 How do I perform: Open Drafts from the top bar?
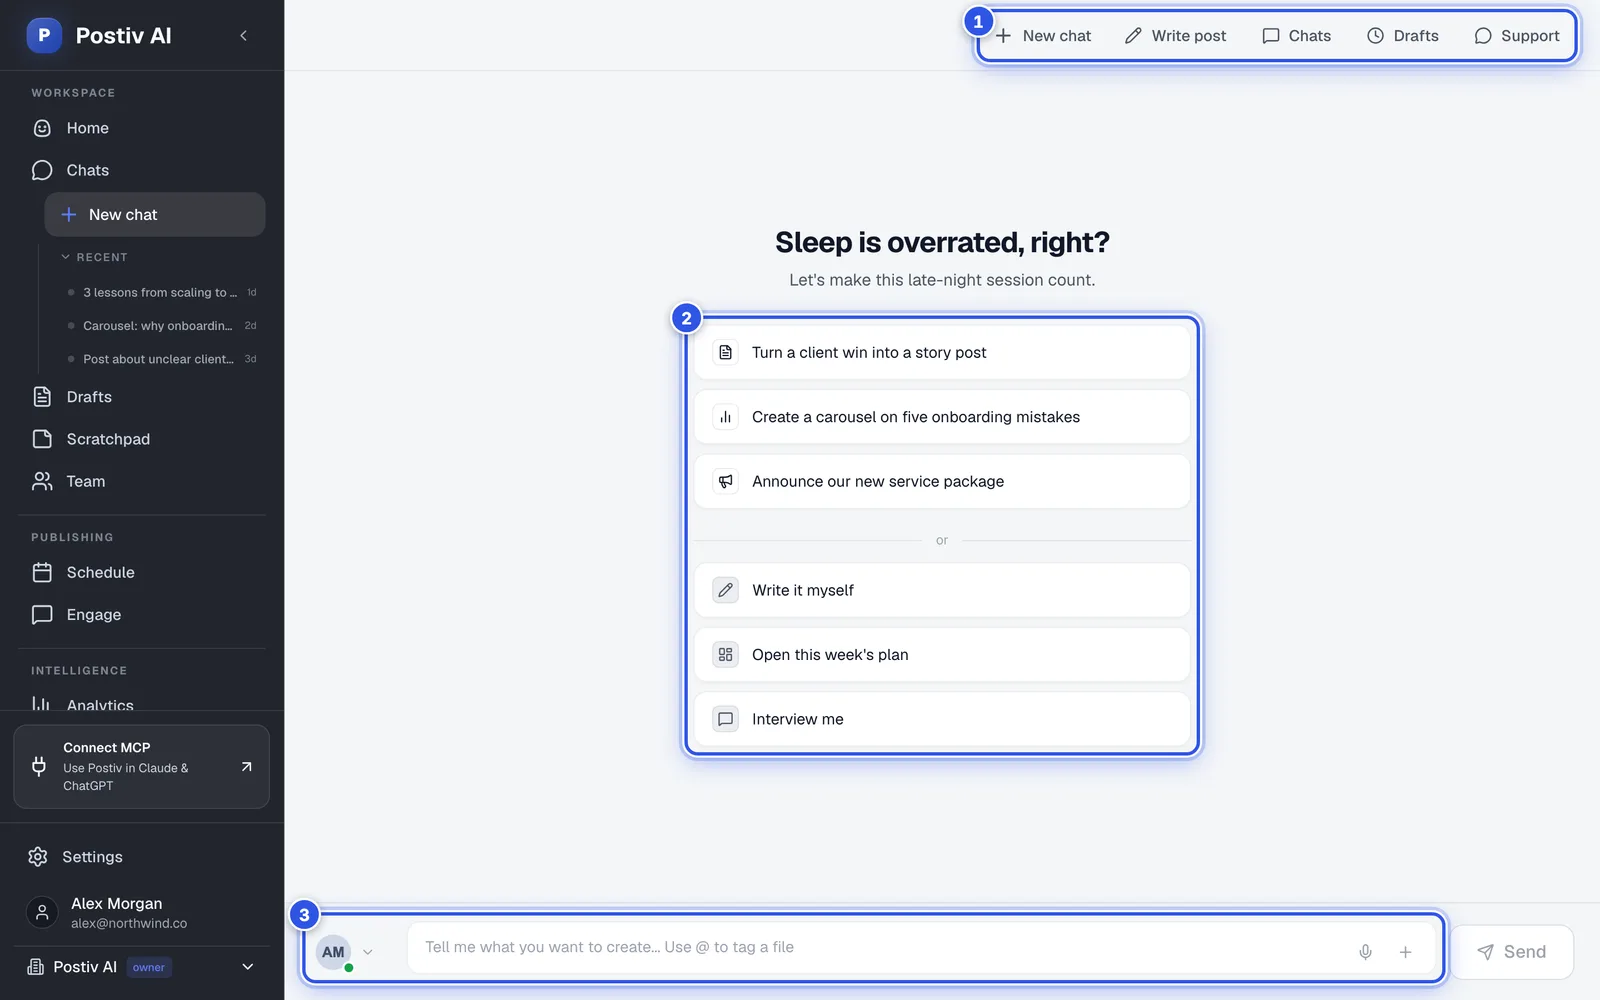pyautogui.click(x=1403, y=36)
